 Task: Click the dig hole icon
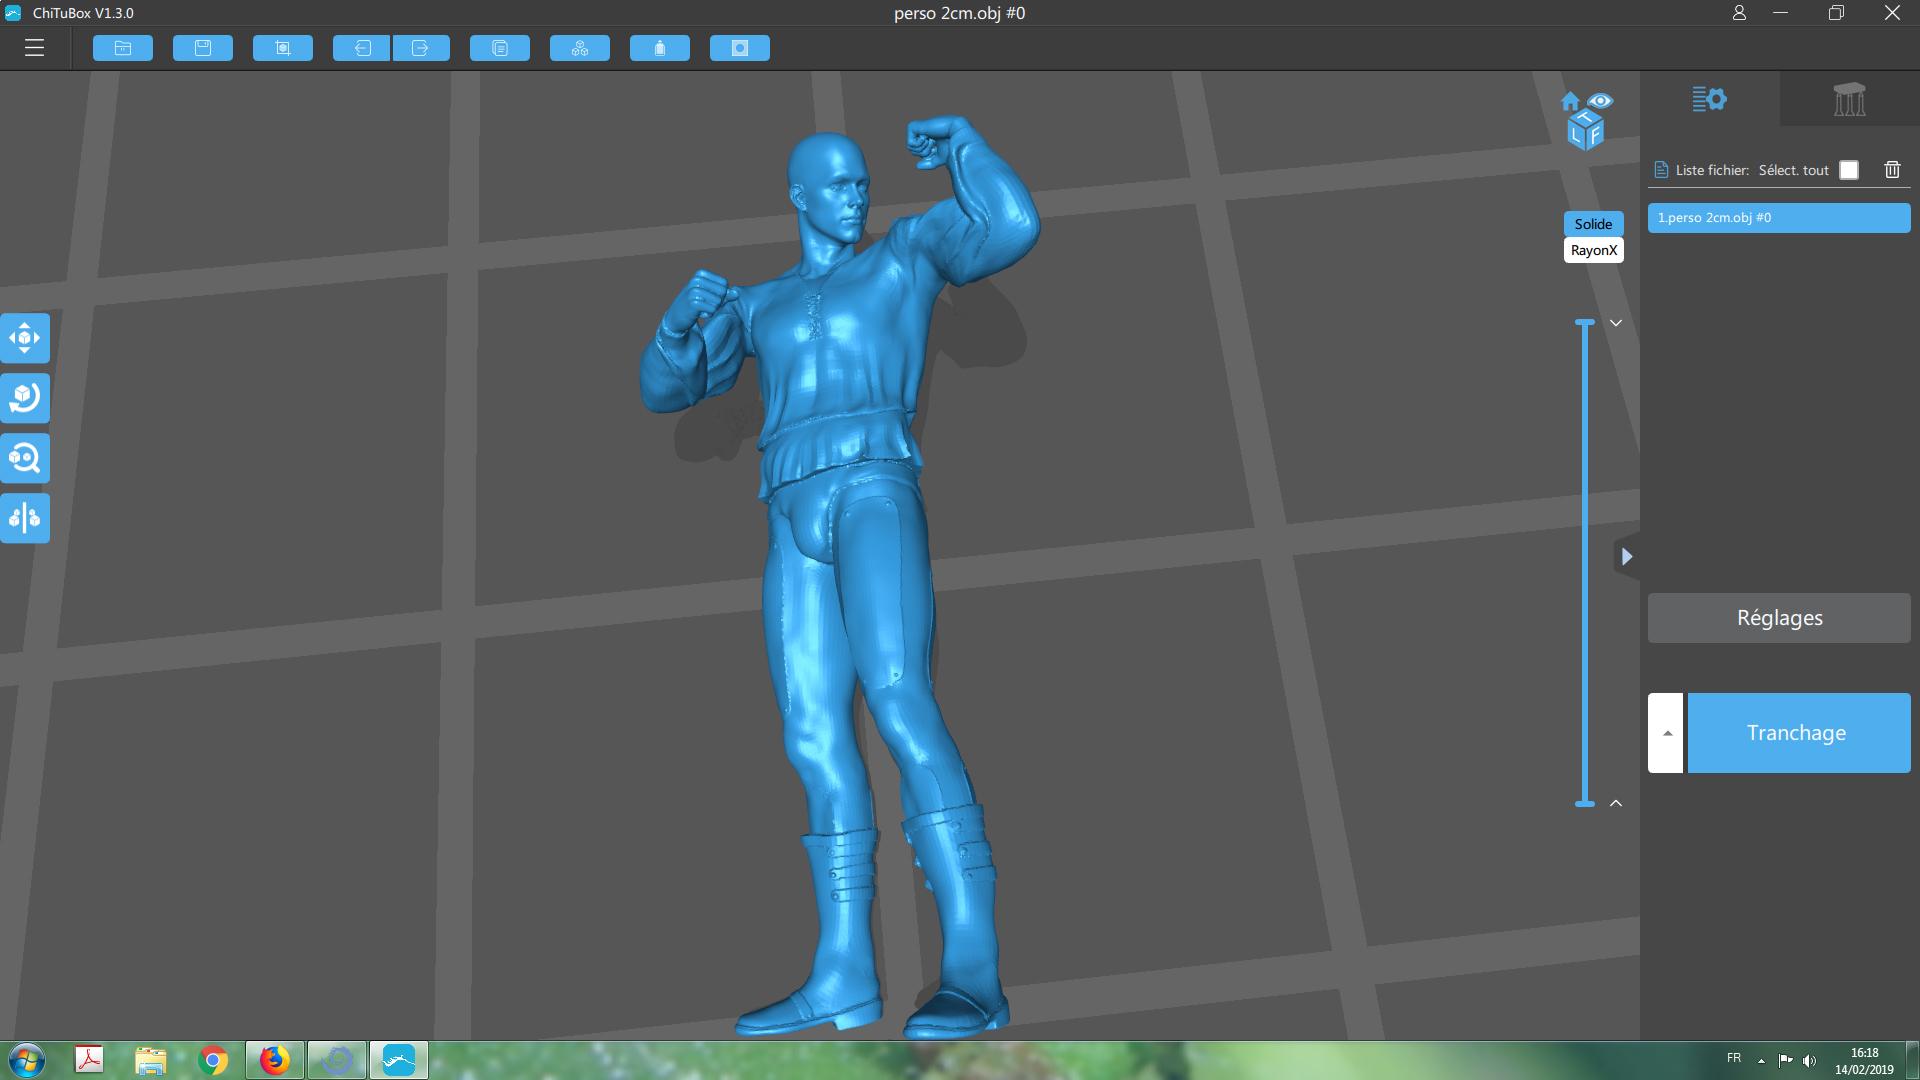(740, 48)
